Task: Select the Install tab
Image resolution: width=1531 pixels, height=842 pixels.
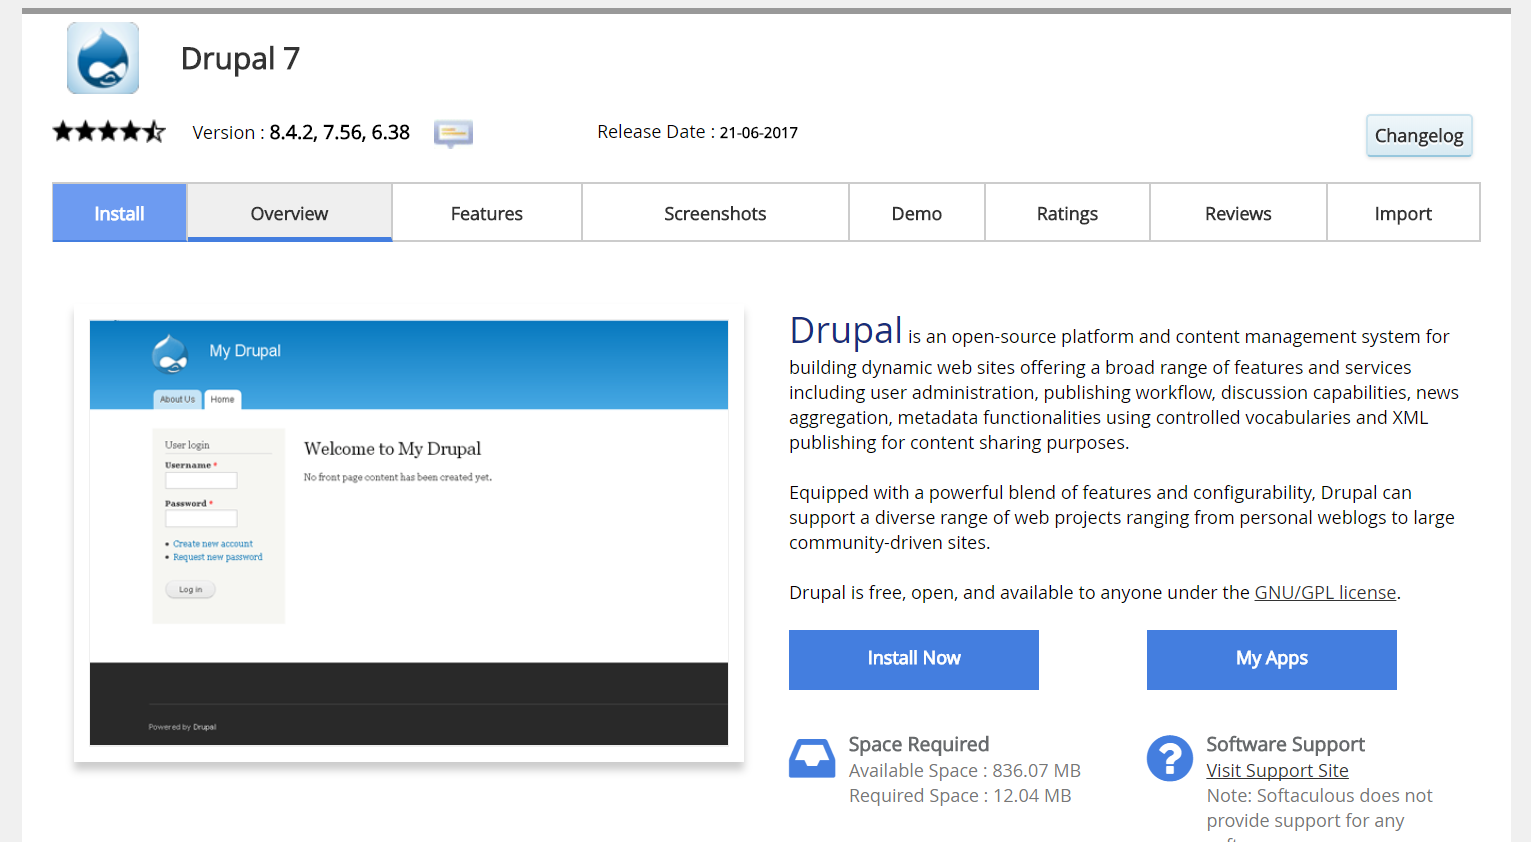Action: tap(118, 213)
